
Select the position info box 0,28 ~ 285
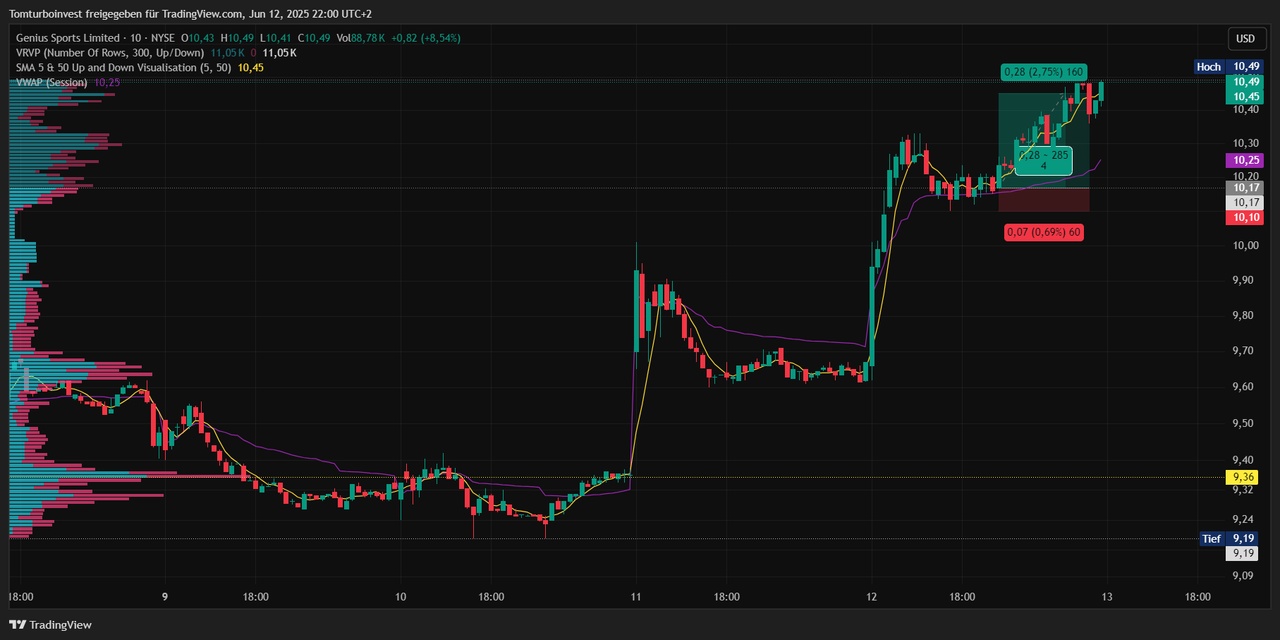pos(1044,160)
